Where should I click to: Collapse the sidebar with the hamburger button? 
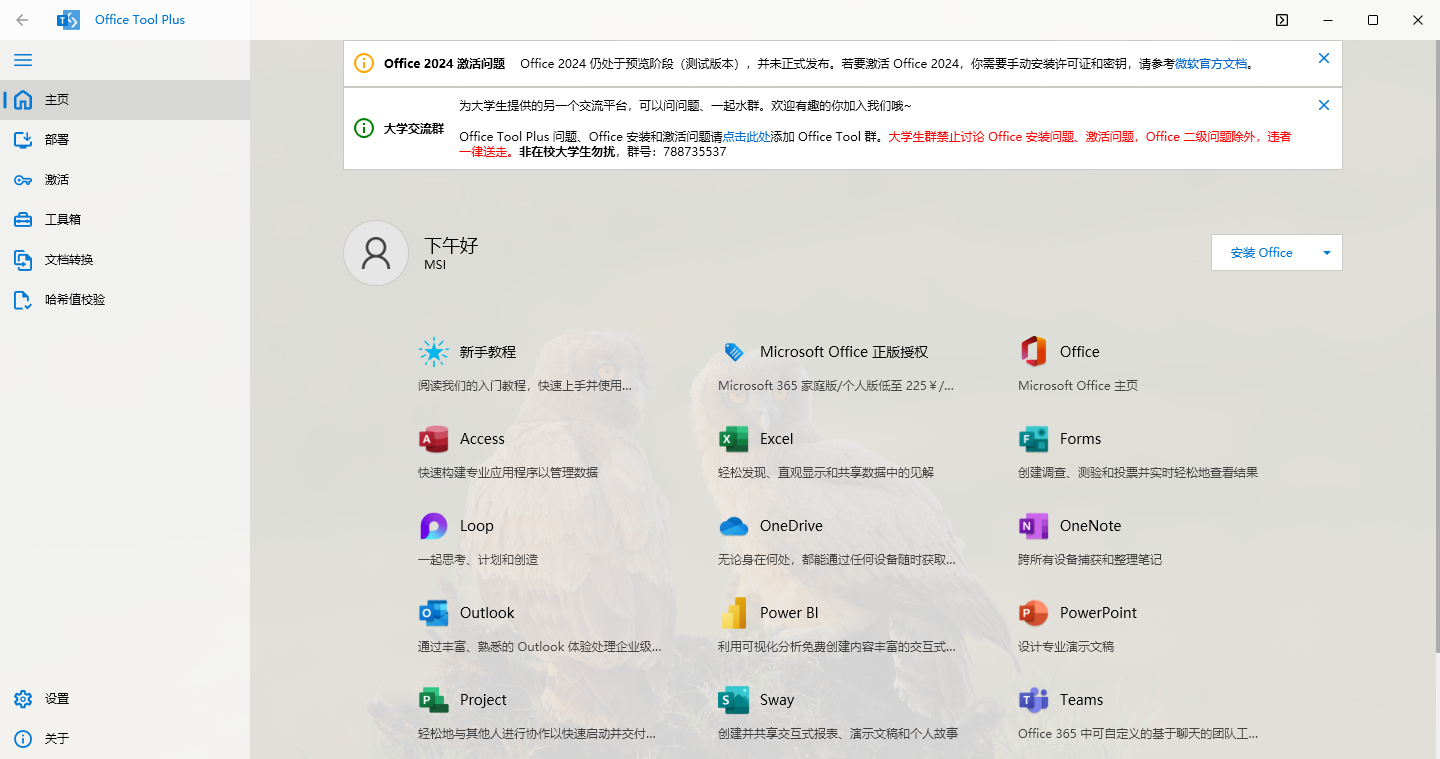pyautogui.click(x=22, y=59)
